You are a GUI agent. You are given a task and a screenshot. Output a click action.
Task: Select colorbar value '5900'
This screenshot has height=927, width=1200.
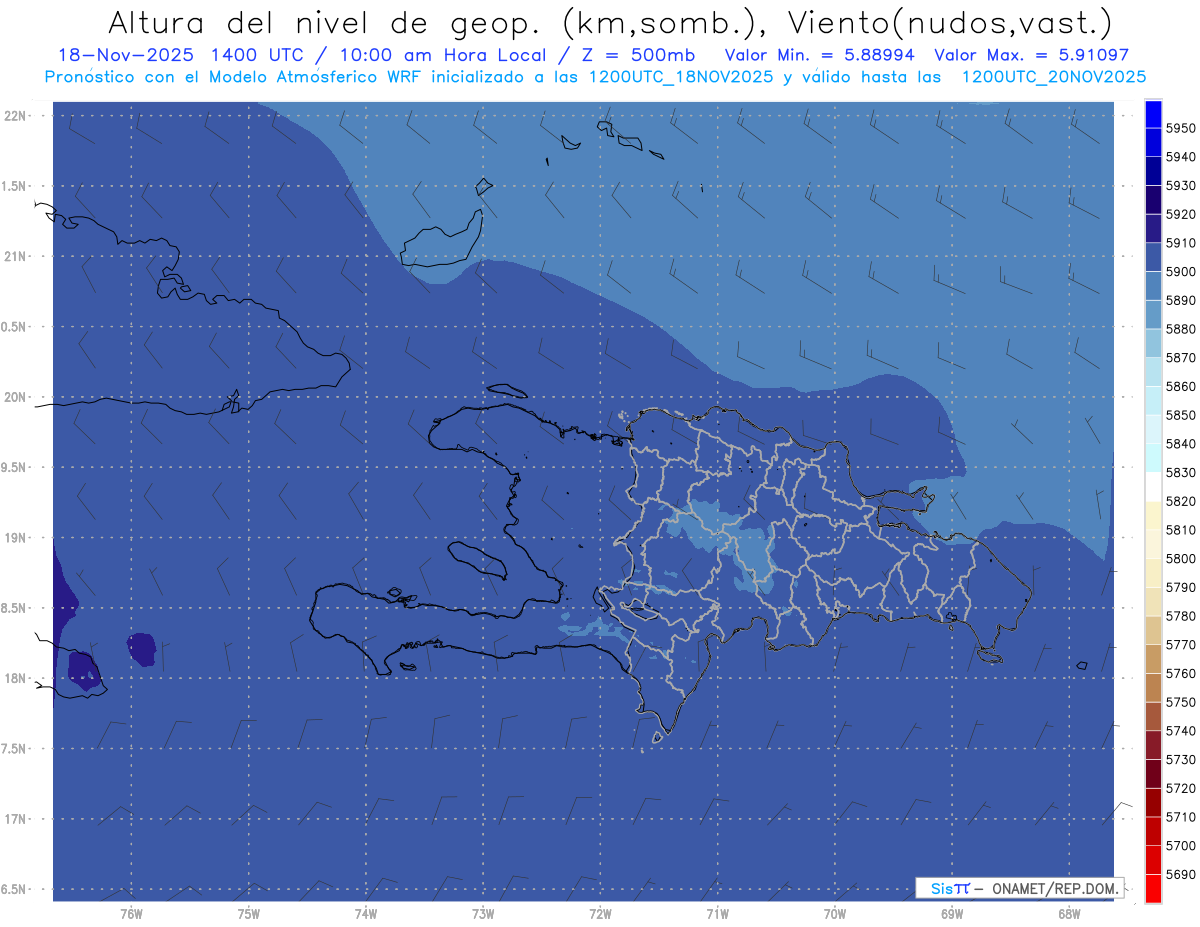coord(1182,271)
